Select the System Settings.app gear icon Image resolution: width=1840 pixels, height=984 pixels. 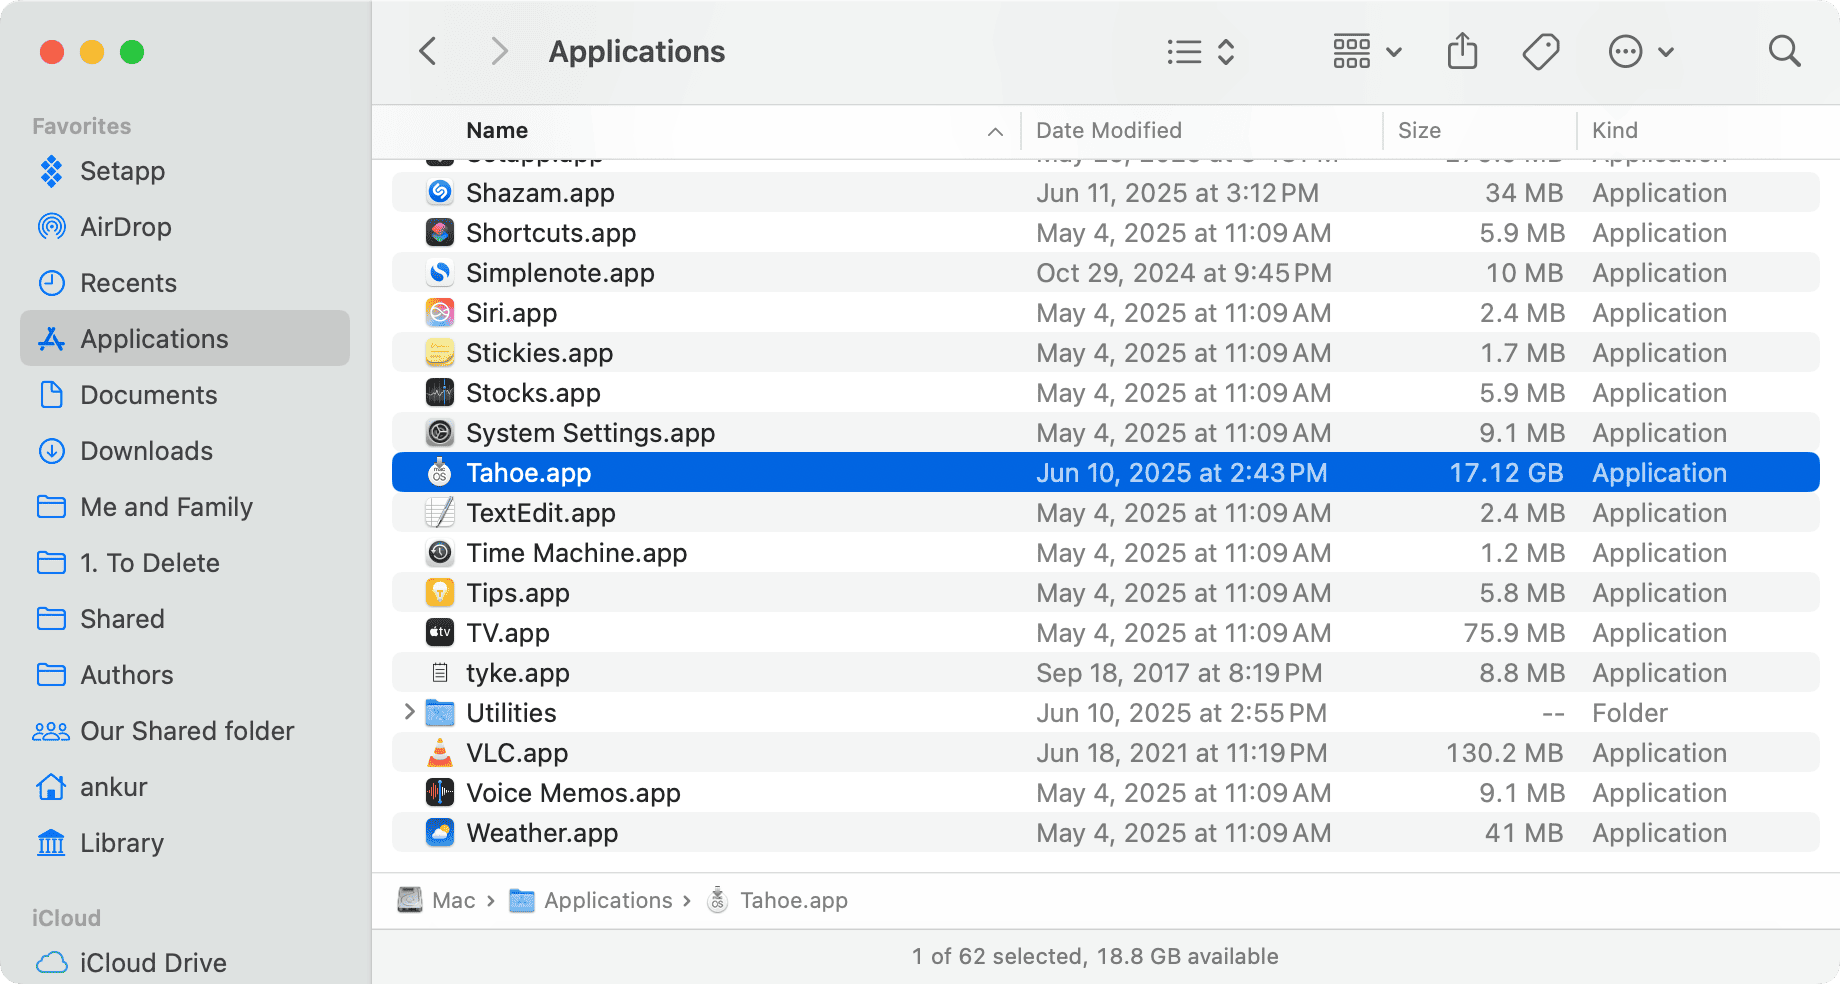pos(440,432)
